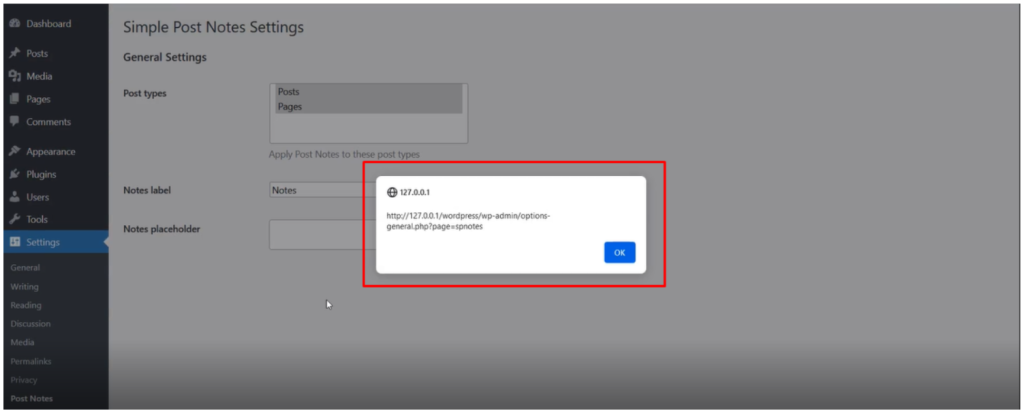Click the Notes placeholder text area

(x=323, y=234)
